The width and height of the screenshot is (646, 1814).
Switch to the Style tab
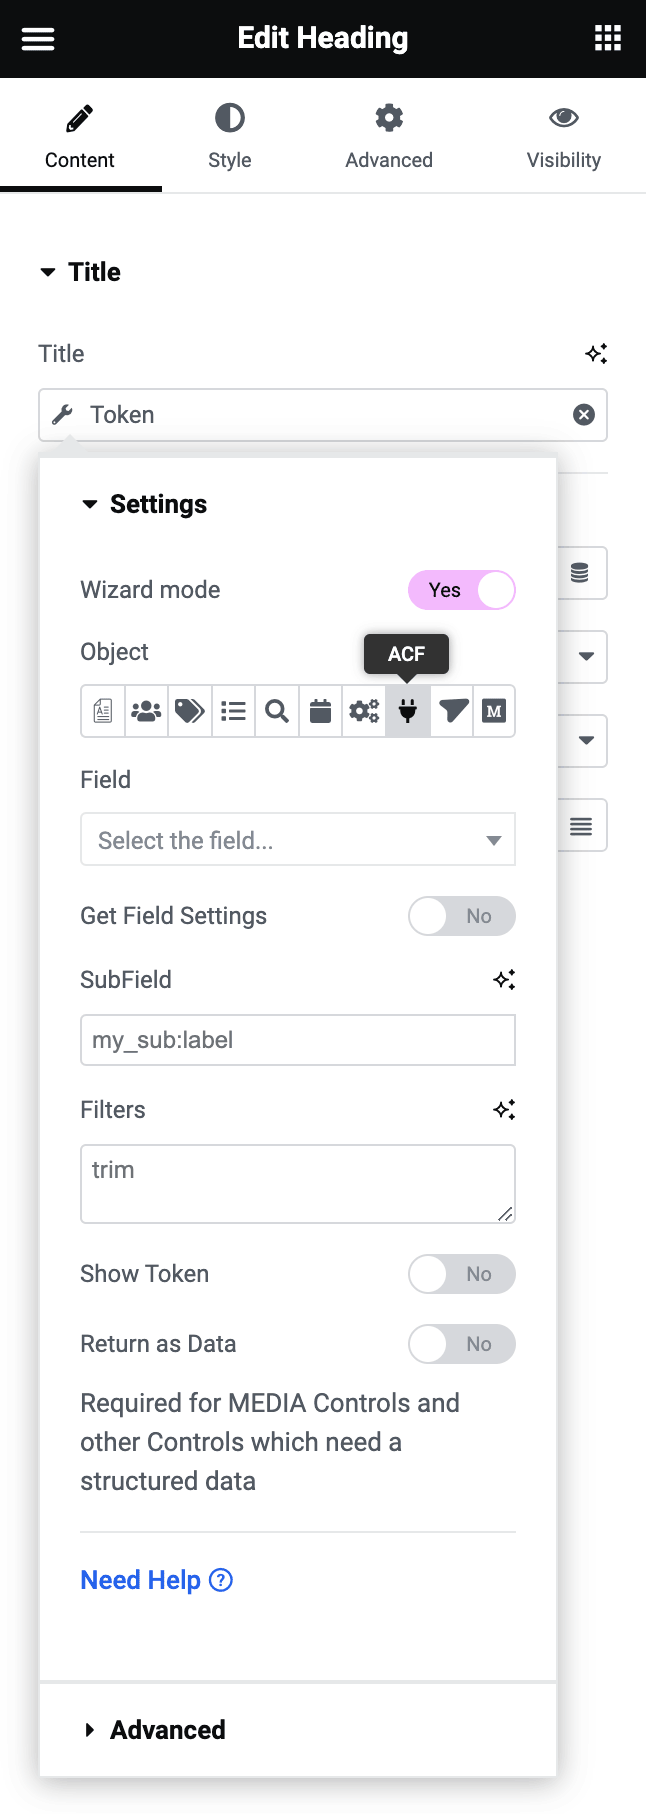point(229,136)
